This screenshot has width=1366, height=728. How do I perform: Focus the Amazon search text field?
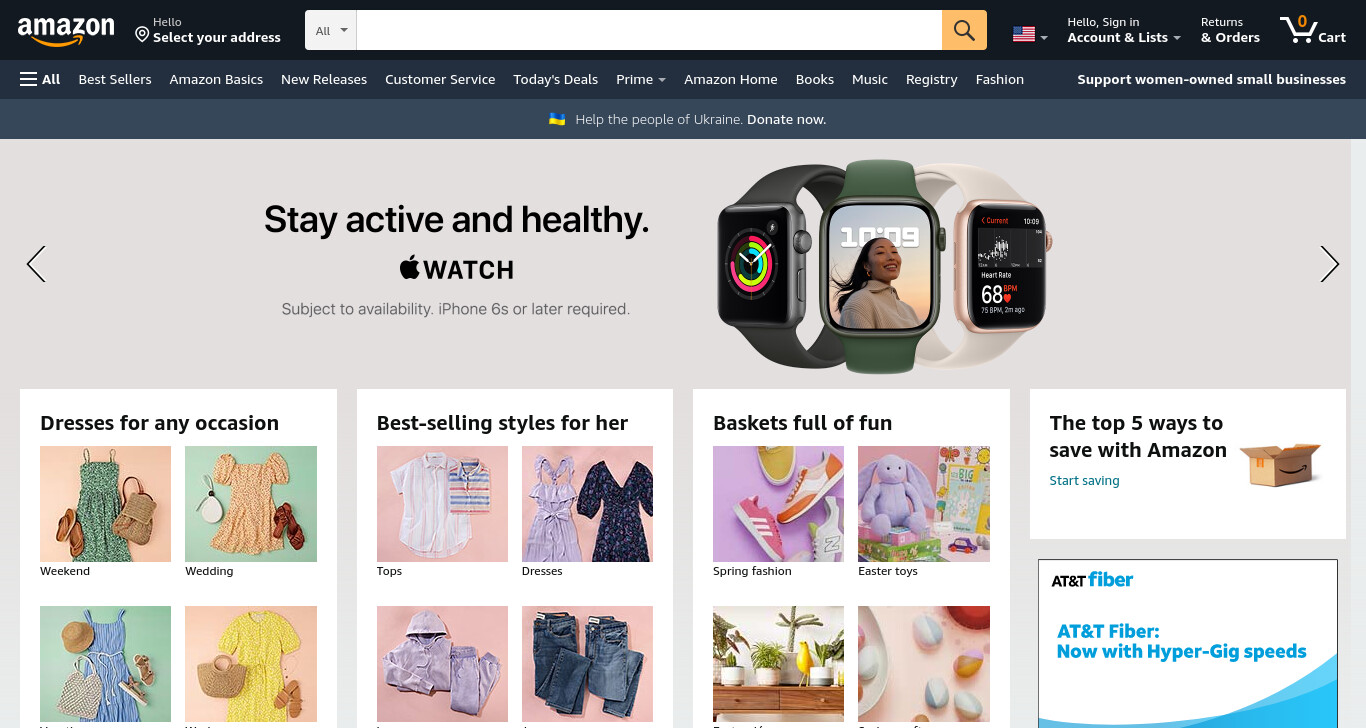tap(649, 30)
